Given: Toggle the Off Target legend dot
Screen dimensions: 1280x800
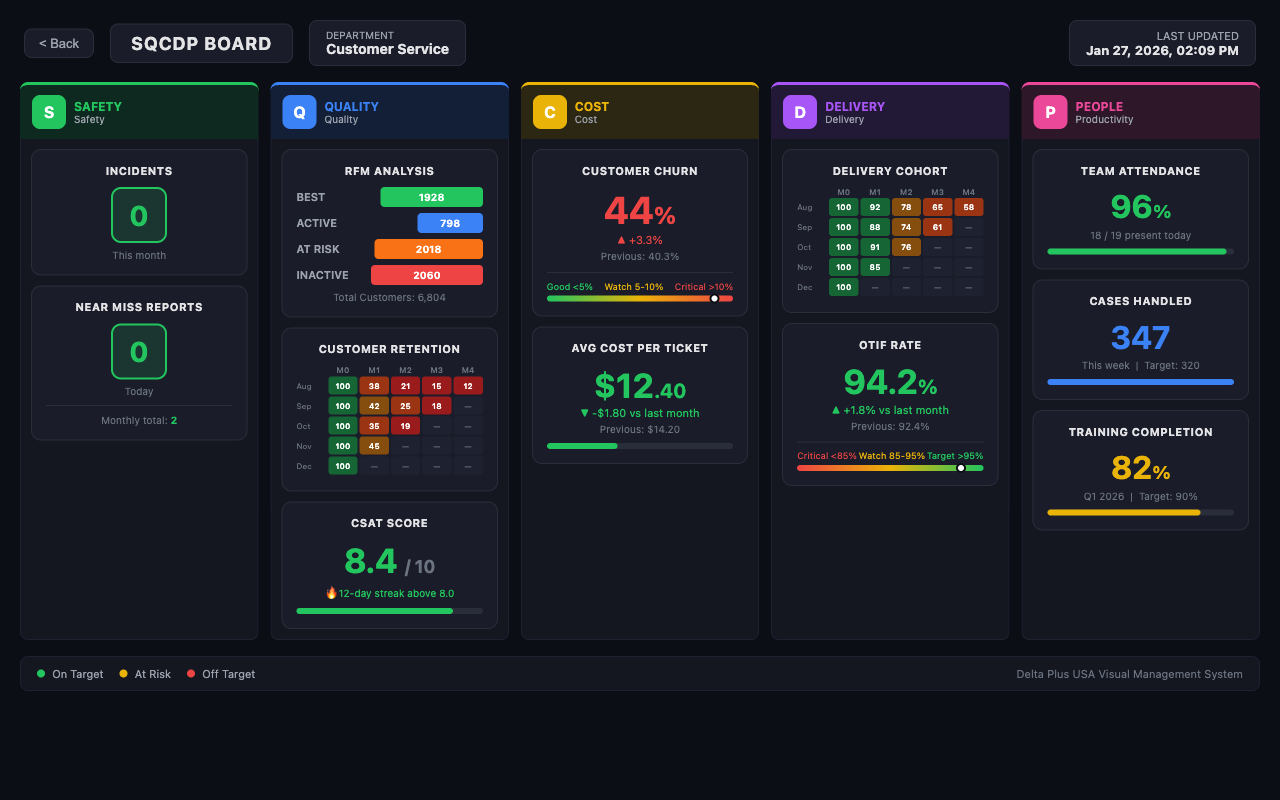Looking at the screenshot, I should [190, 674].
